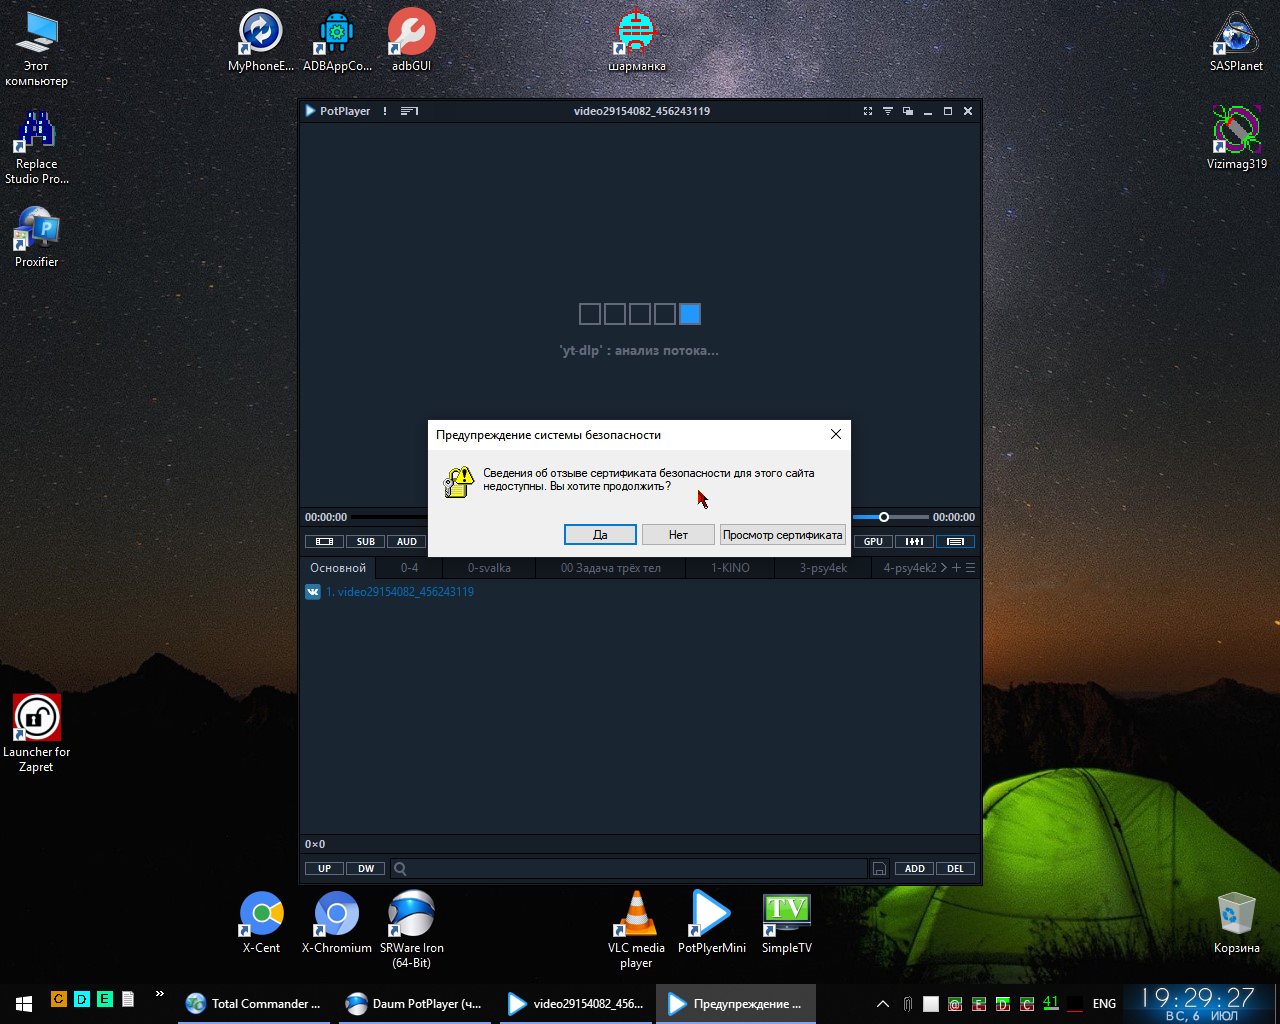This screenshot has width=1280, height=1024.
Task: Switch to the 1-KINO playlist tab
Action: tap(730, 568)
